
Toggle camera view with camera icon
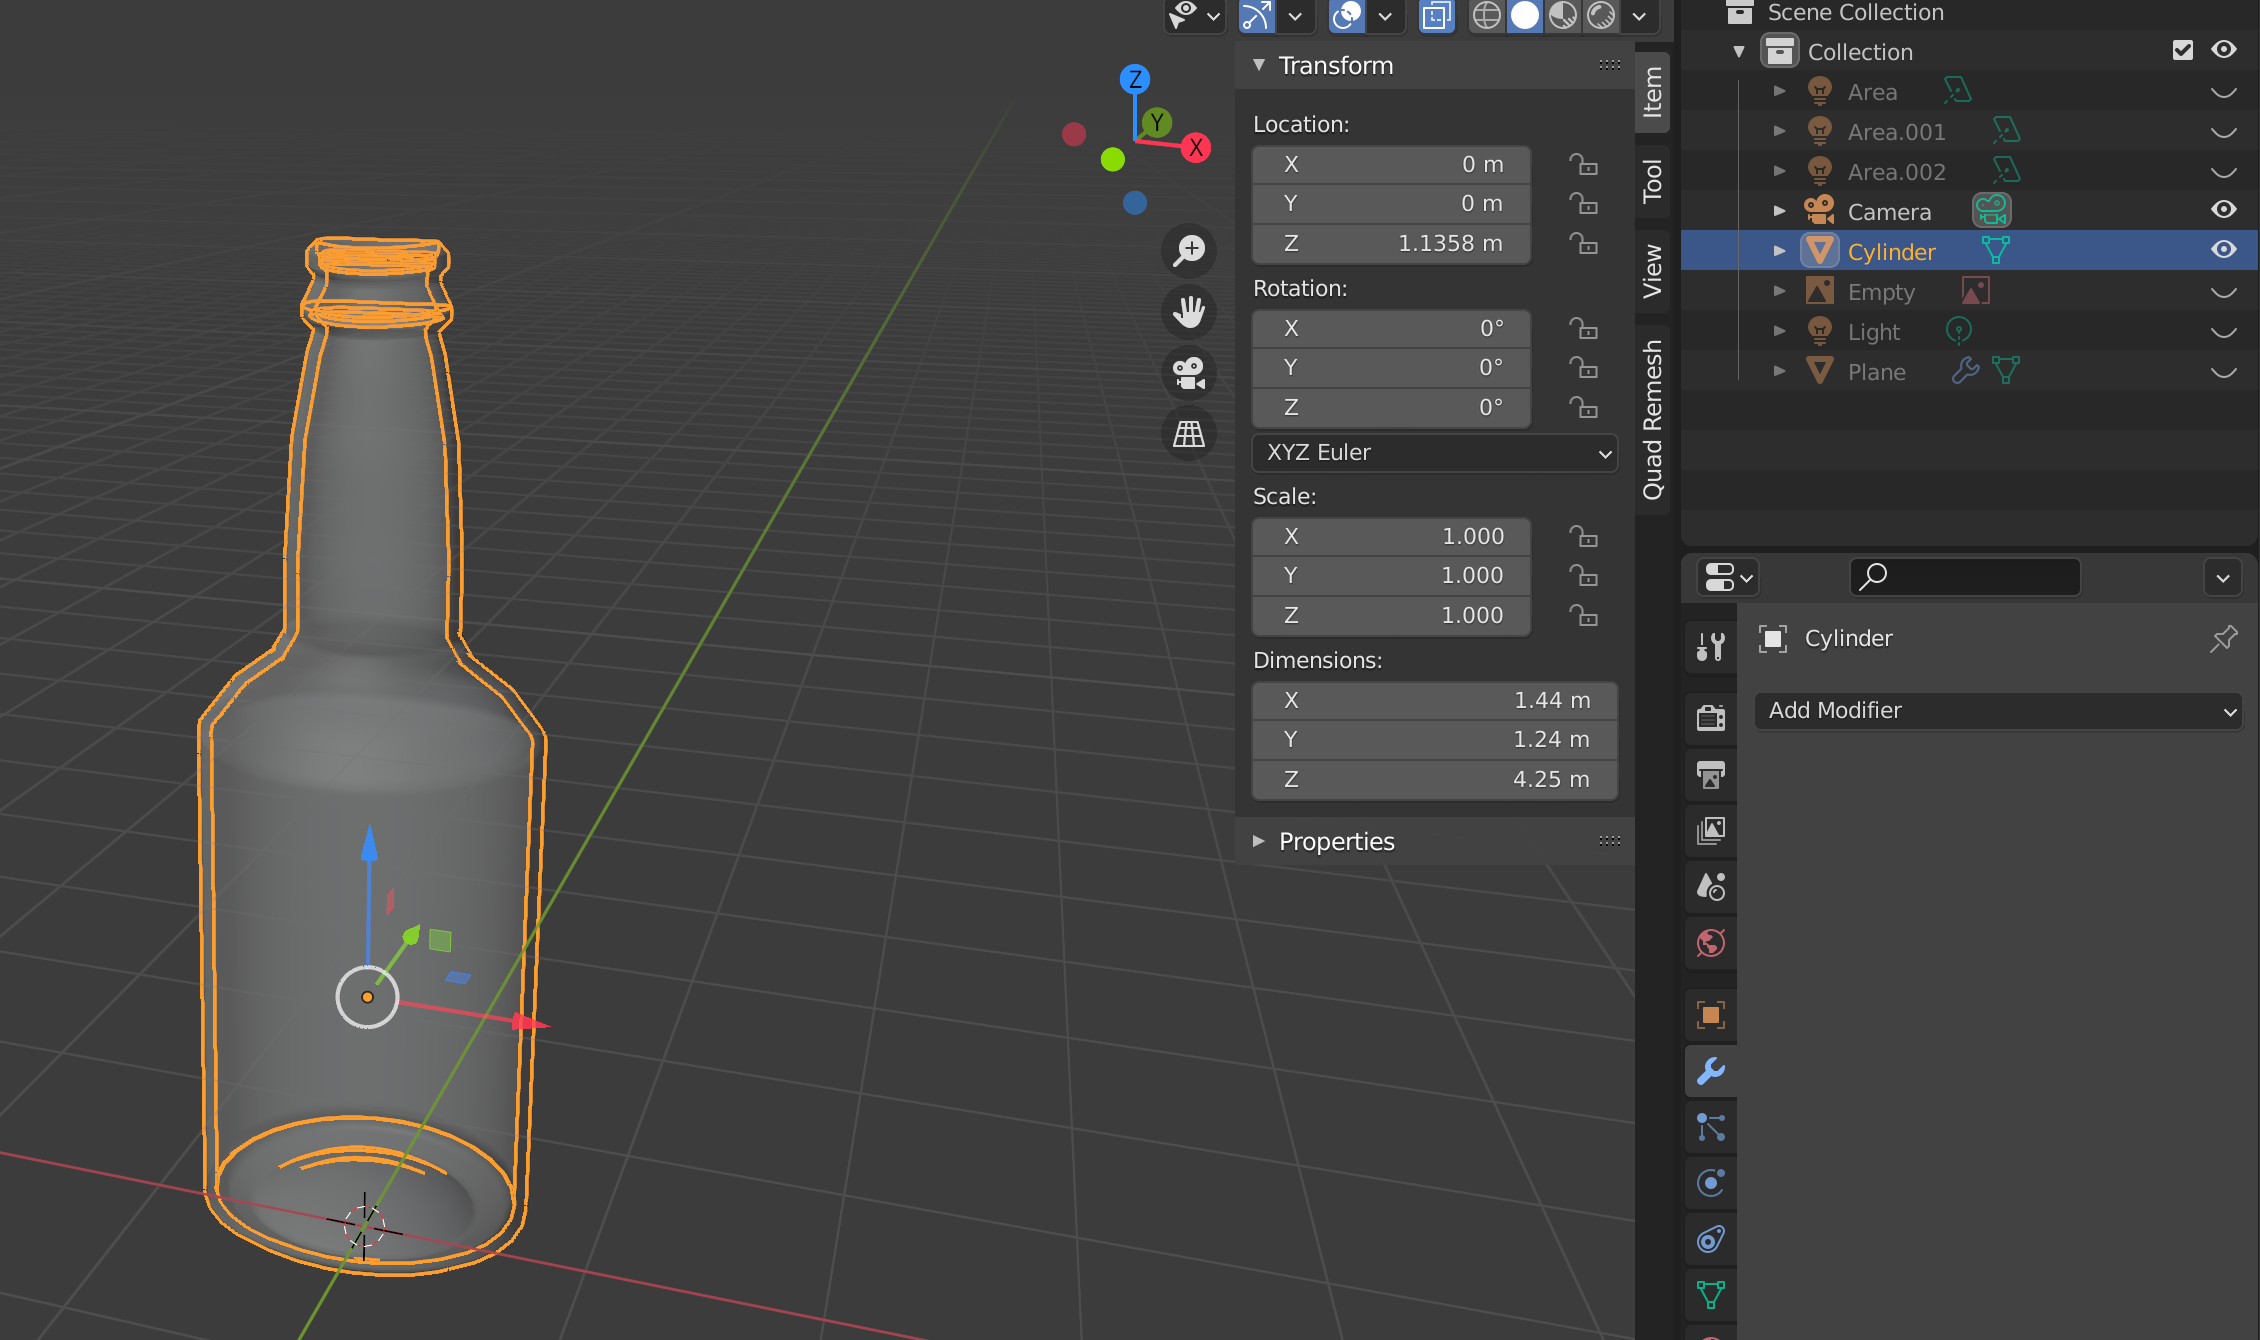point(1189,374)
